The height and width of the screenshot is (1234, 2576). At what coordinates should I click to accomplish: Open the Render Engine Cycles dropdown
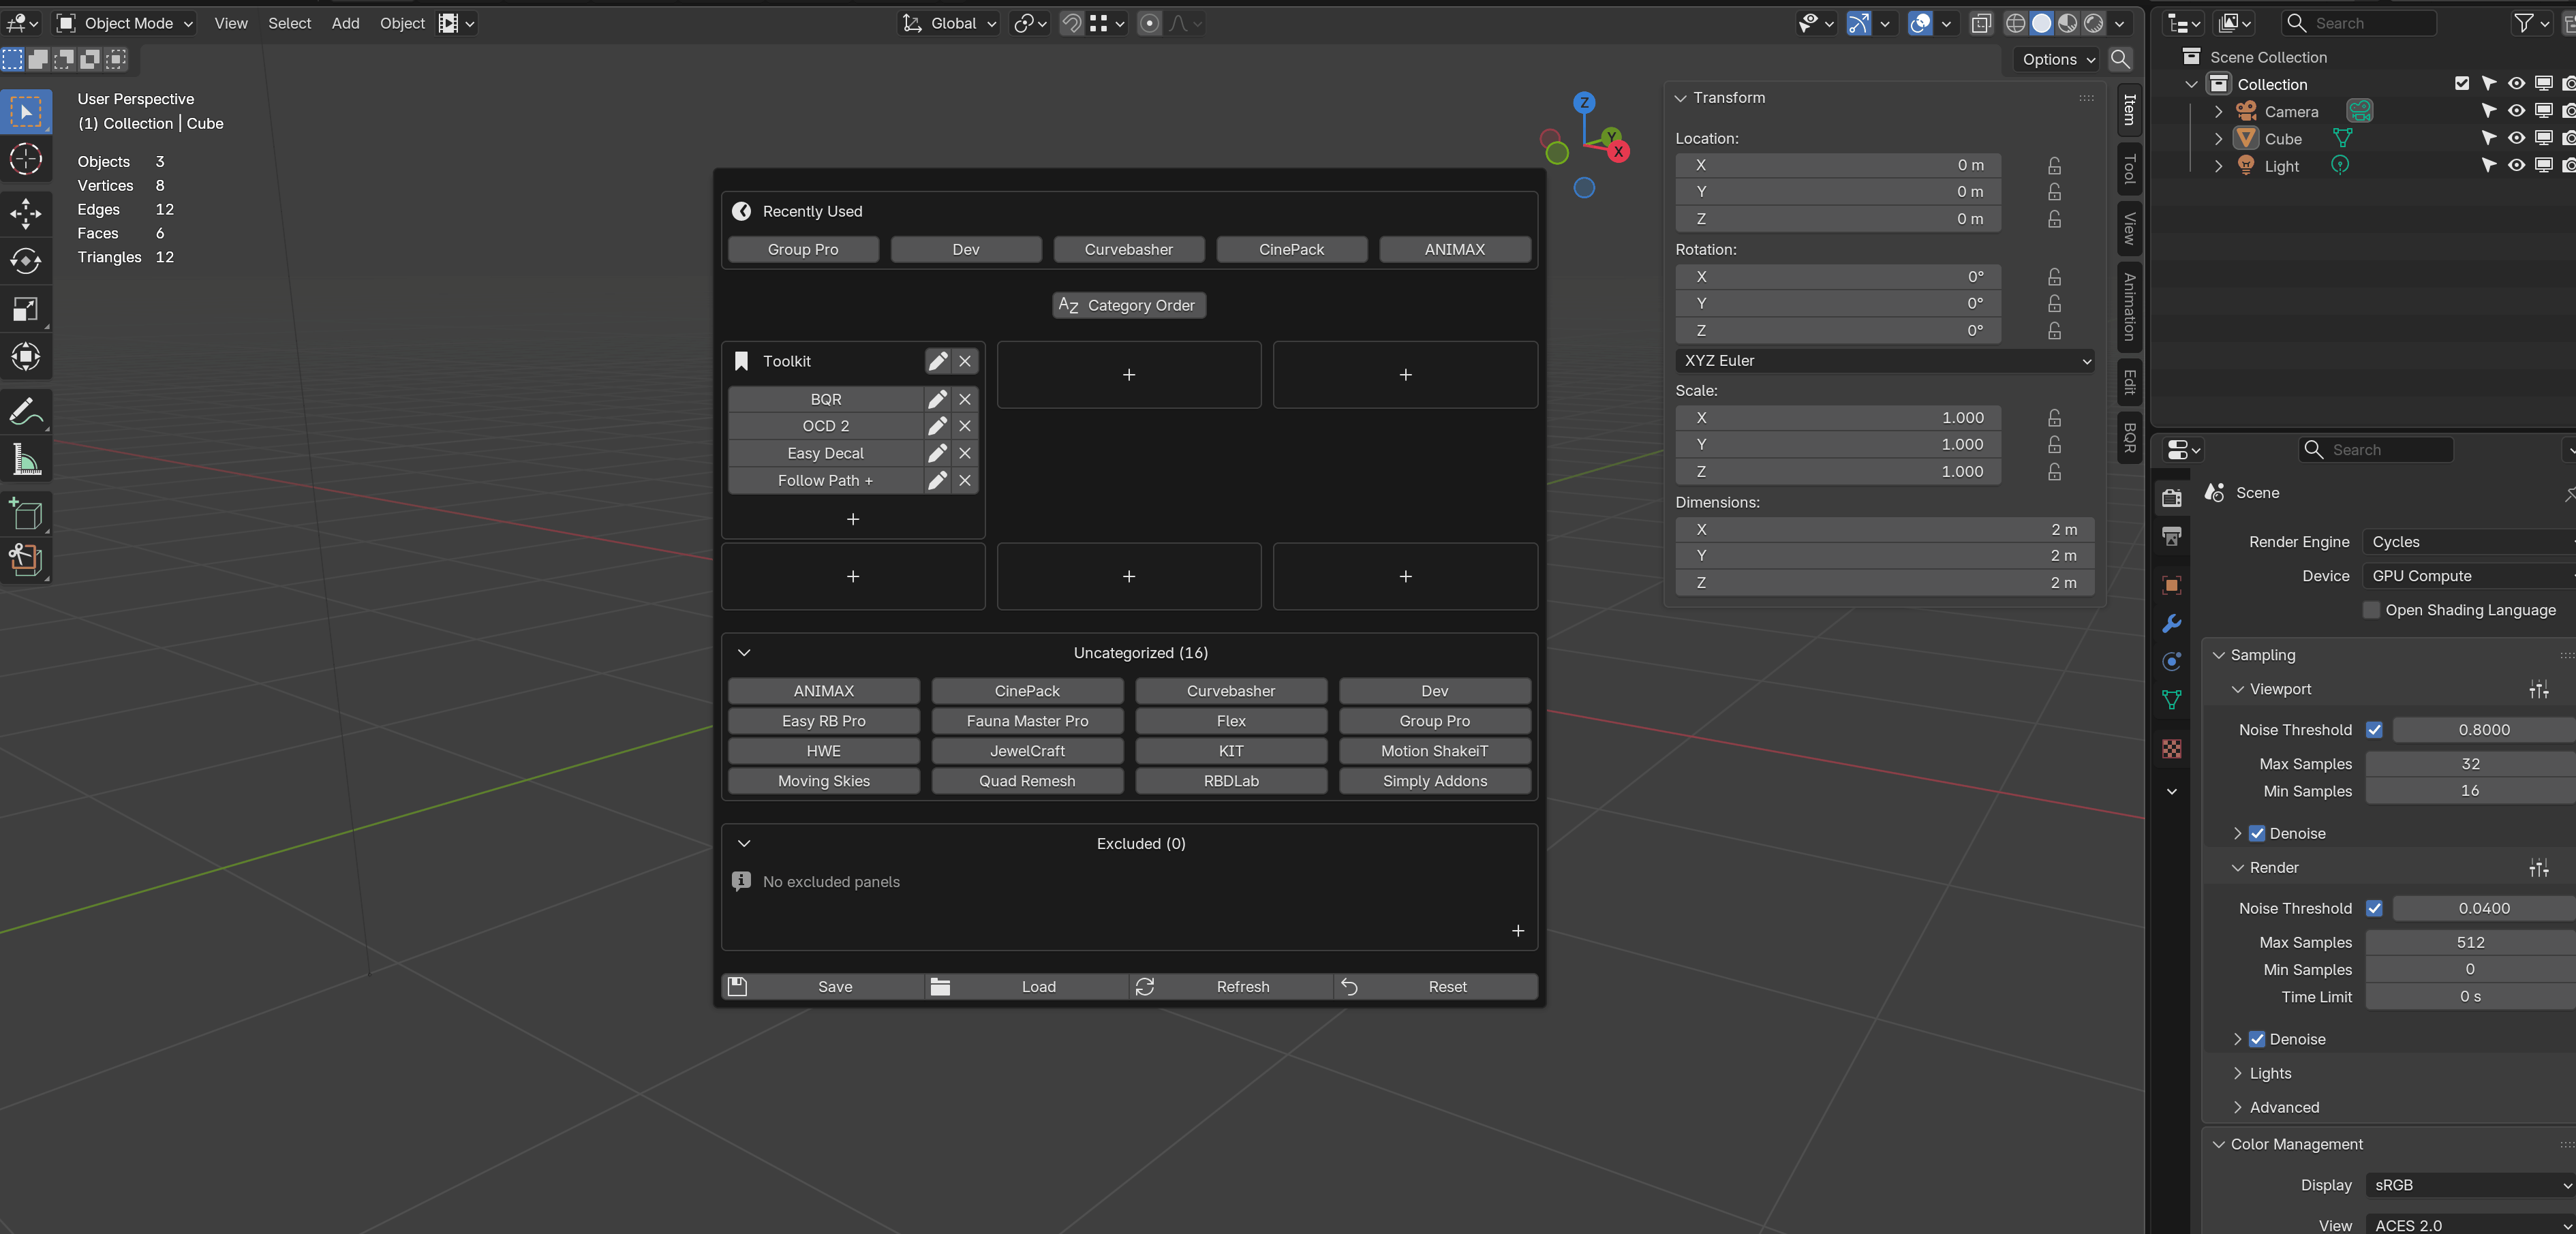click(2469, 542)
